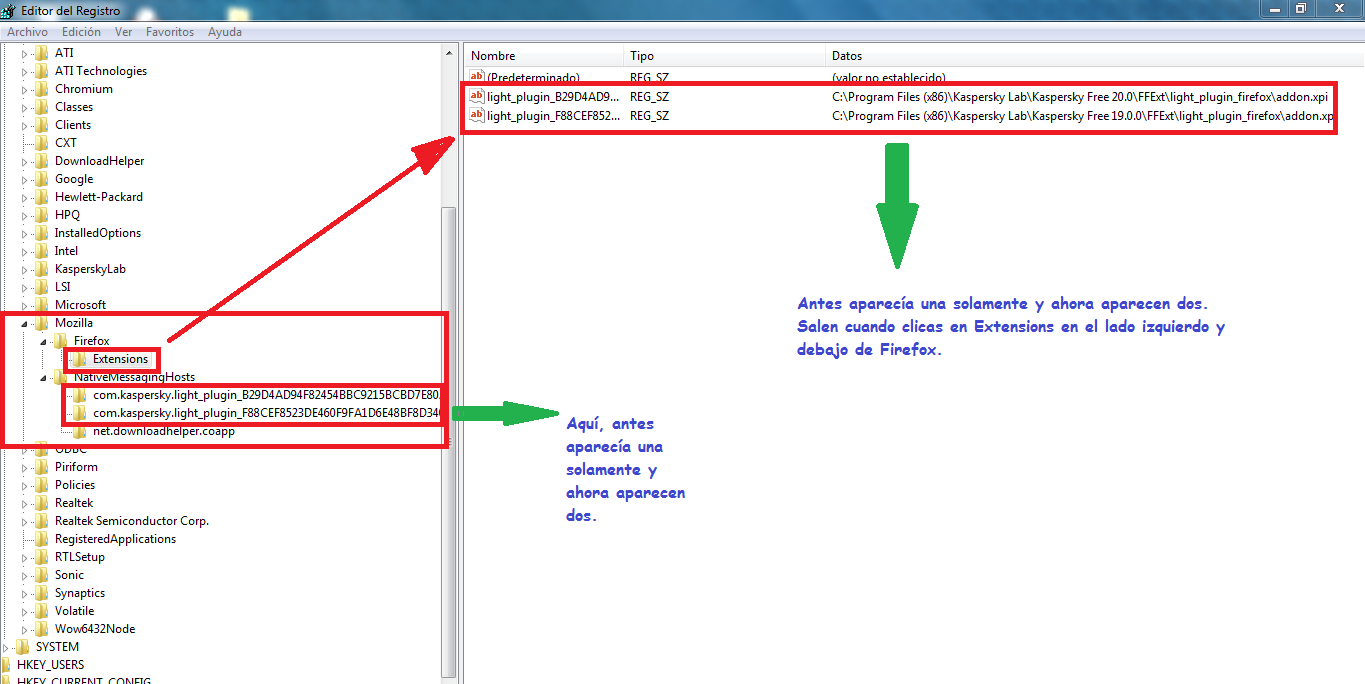Expand the ATI key
The width and height of the screenshot is (1365, 684).
click(26, 53)
